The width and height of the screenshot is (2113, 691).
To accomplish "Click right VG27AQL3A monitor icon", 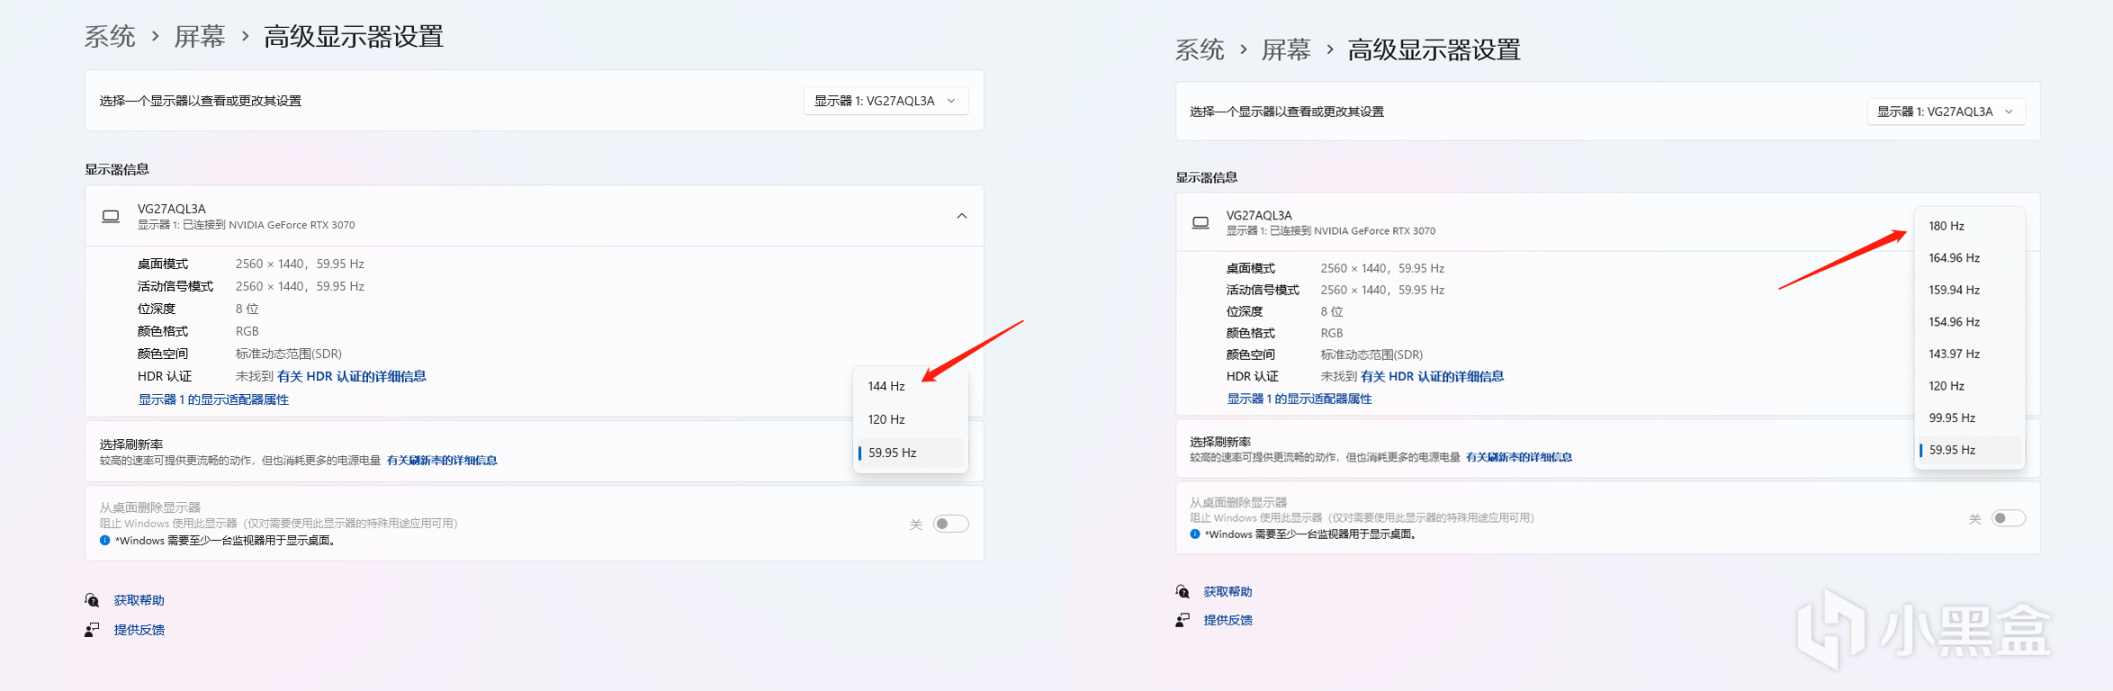I will [1201, 223].
